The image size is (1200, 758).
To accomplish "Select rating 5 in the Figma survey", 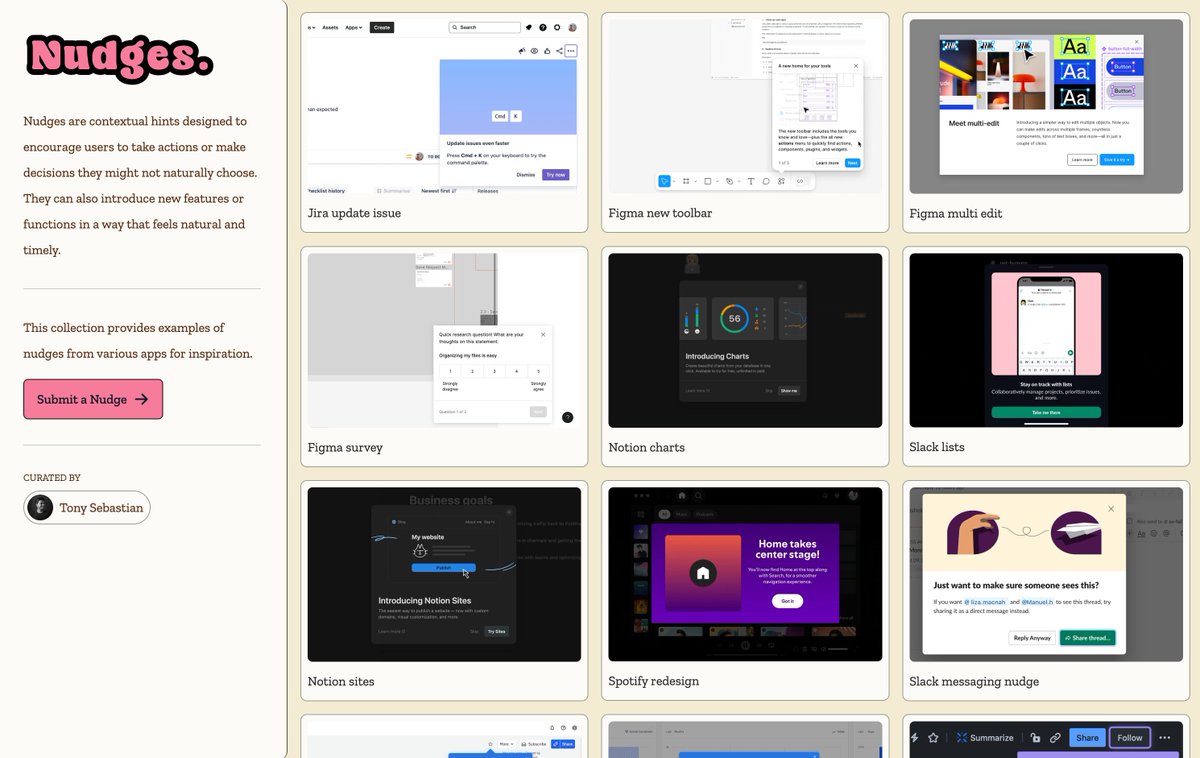I will (x=538, y=371).
